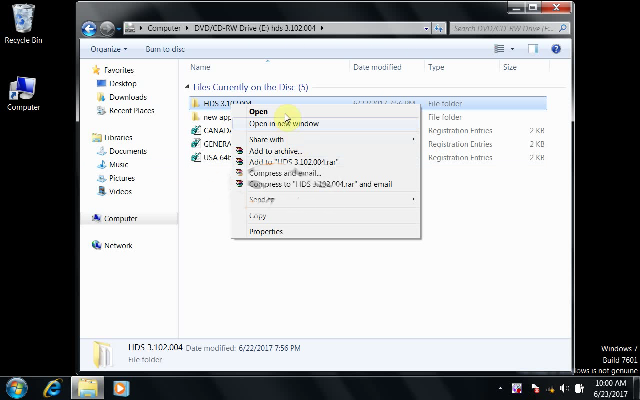Choose Open in new window
The image size is (640, 400).
click(x=325, y=124)
